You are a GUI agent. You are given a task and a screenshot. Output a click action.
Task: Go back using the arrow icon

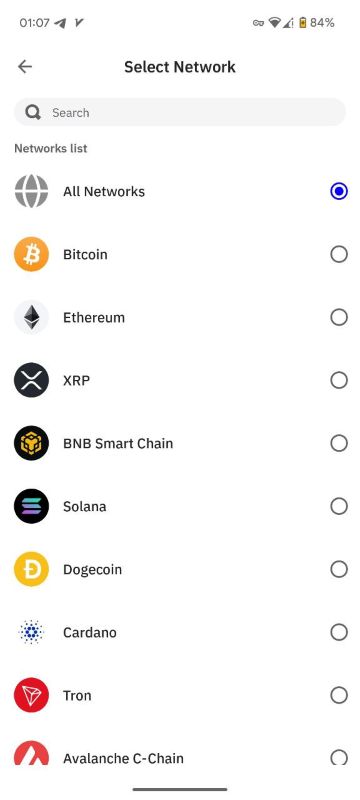coord(24,66)
